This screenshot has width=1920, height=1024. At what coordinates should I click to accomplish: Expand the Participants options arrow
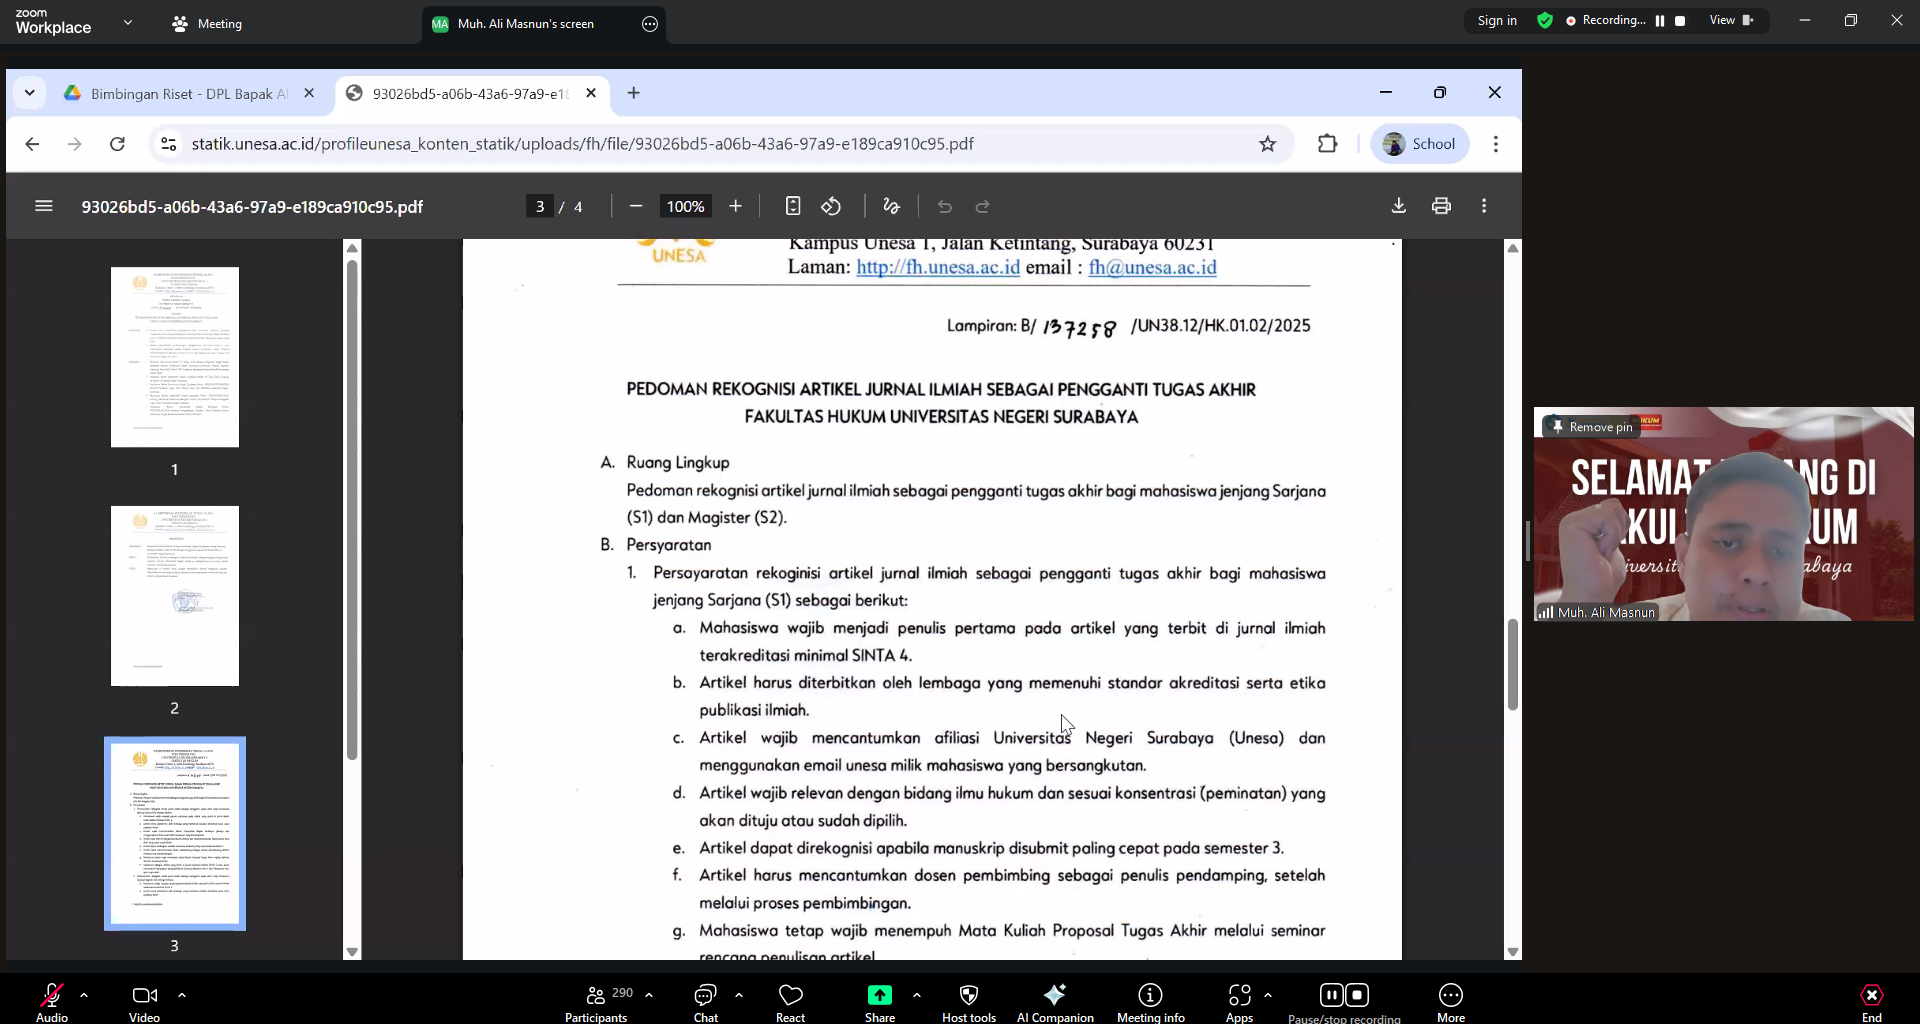coord(649,995)
